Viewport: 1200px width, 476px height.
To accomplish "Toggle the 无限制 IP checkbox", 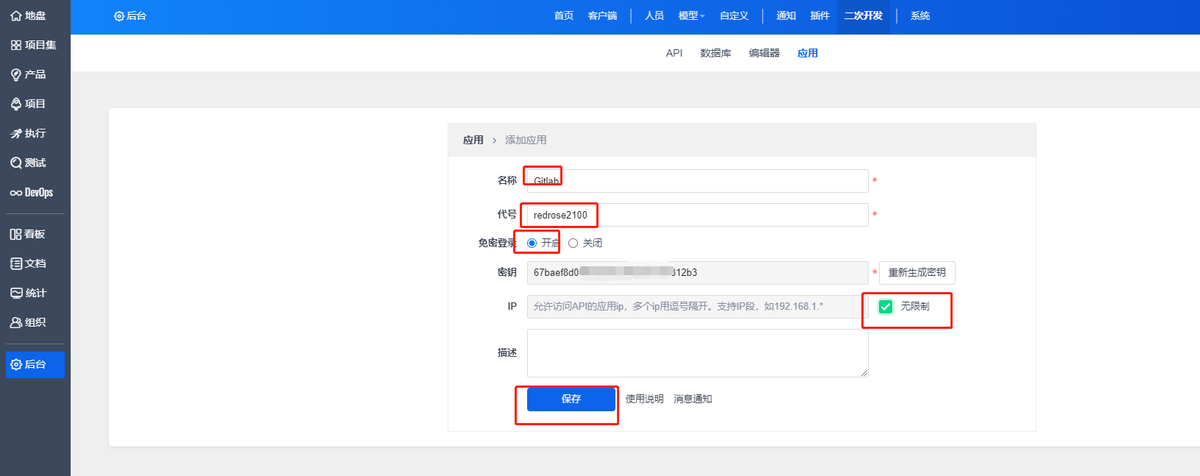I will click(885, 307).
